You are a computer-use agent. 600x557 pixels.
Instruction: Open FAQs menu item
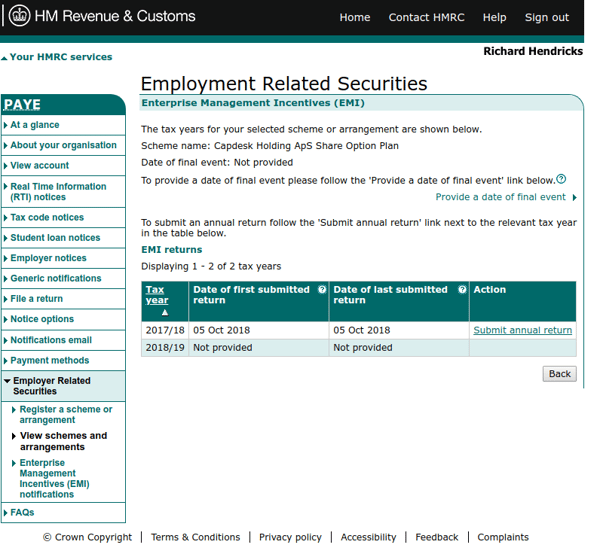click(x=22, y=512)
